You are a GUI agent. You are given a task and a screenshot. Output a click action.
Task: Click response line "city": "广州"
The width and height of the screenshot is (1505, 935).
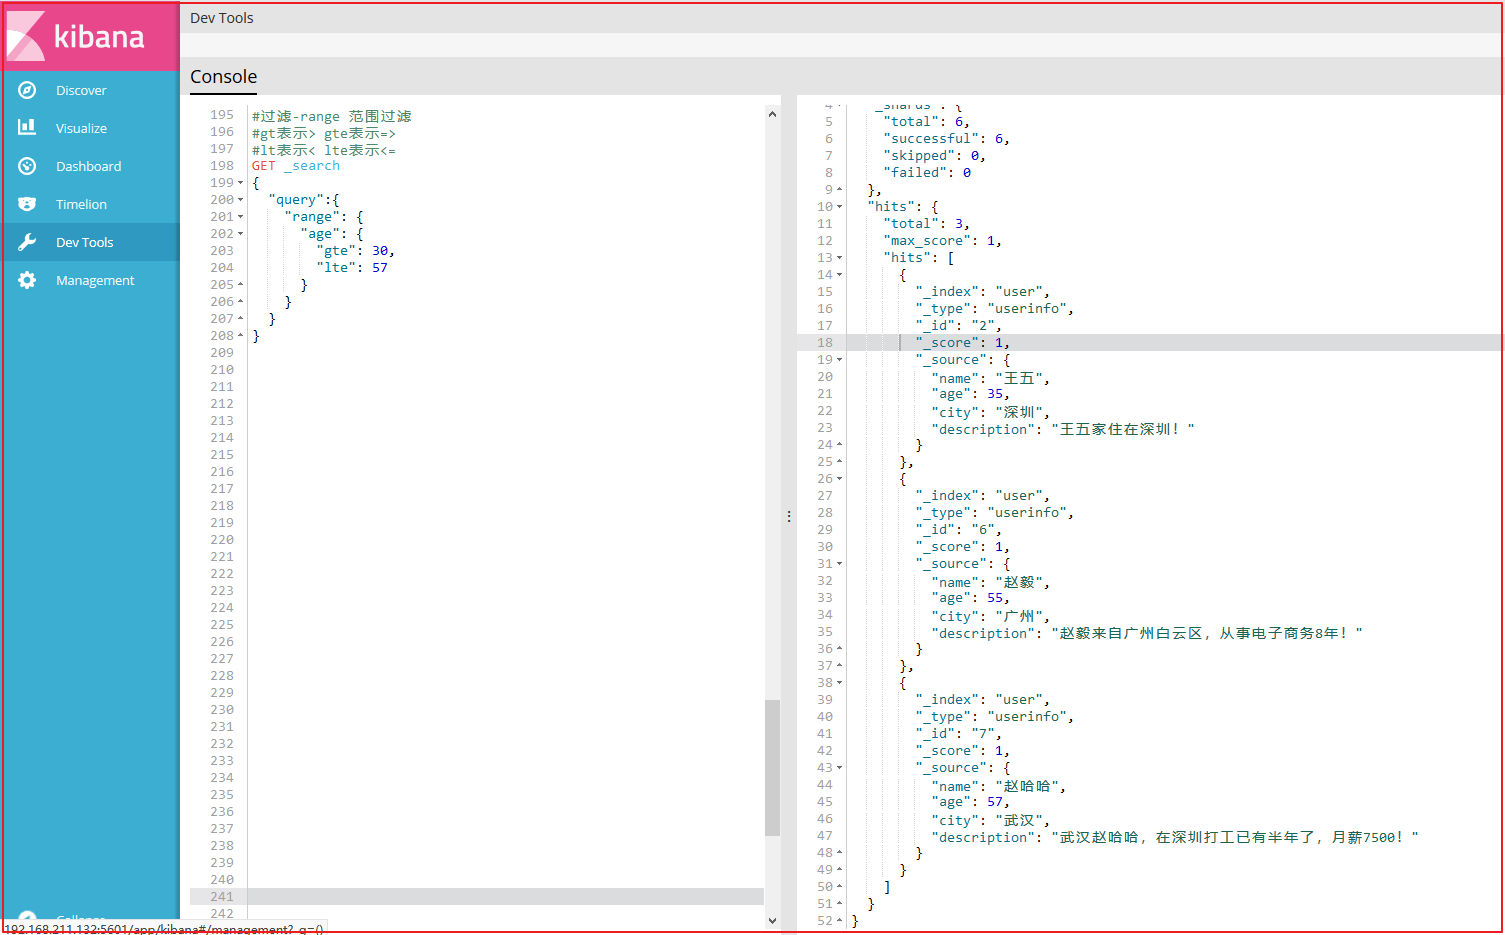[x=991, y=616]
